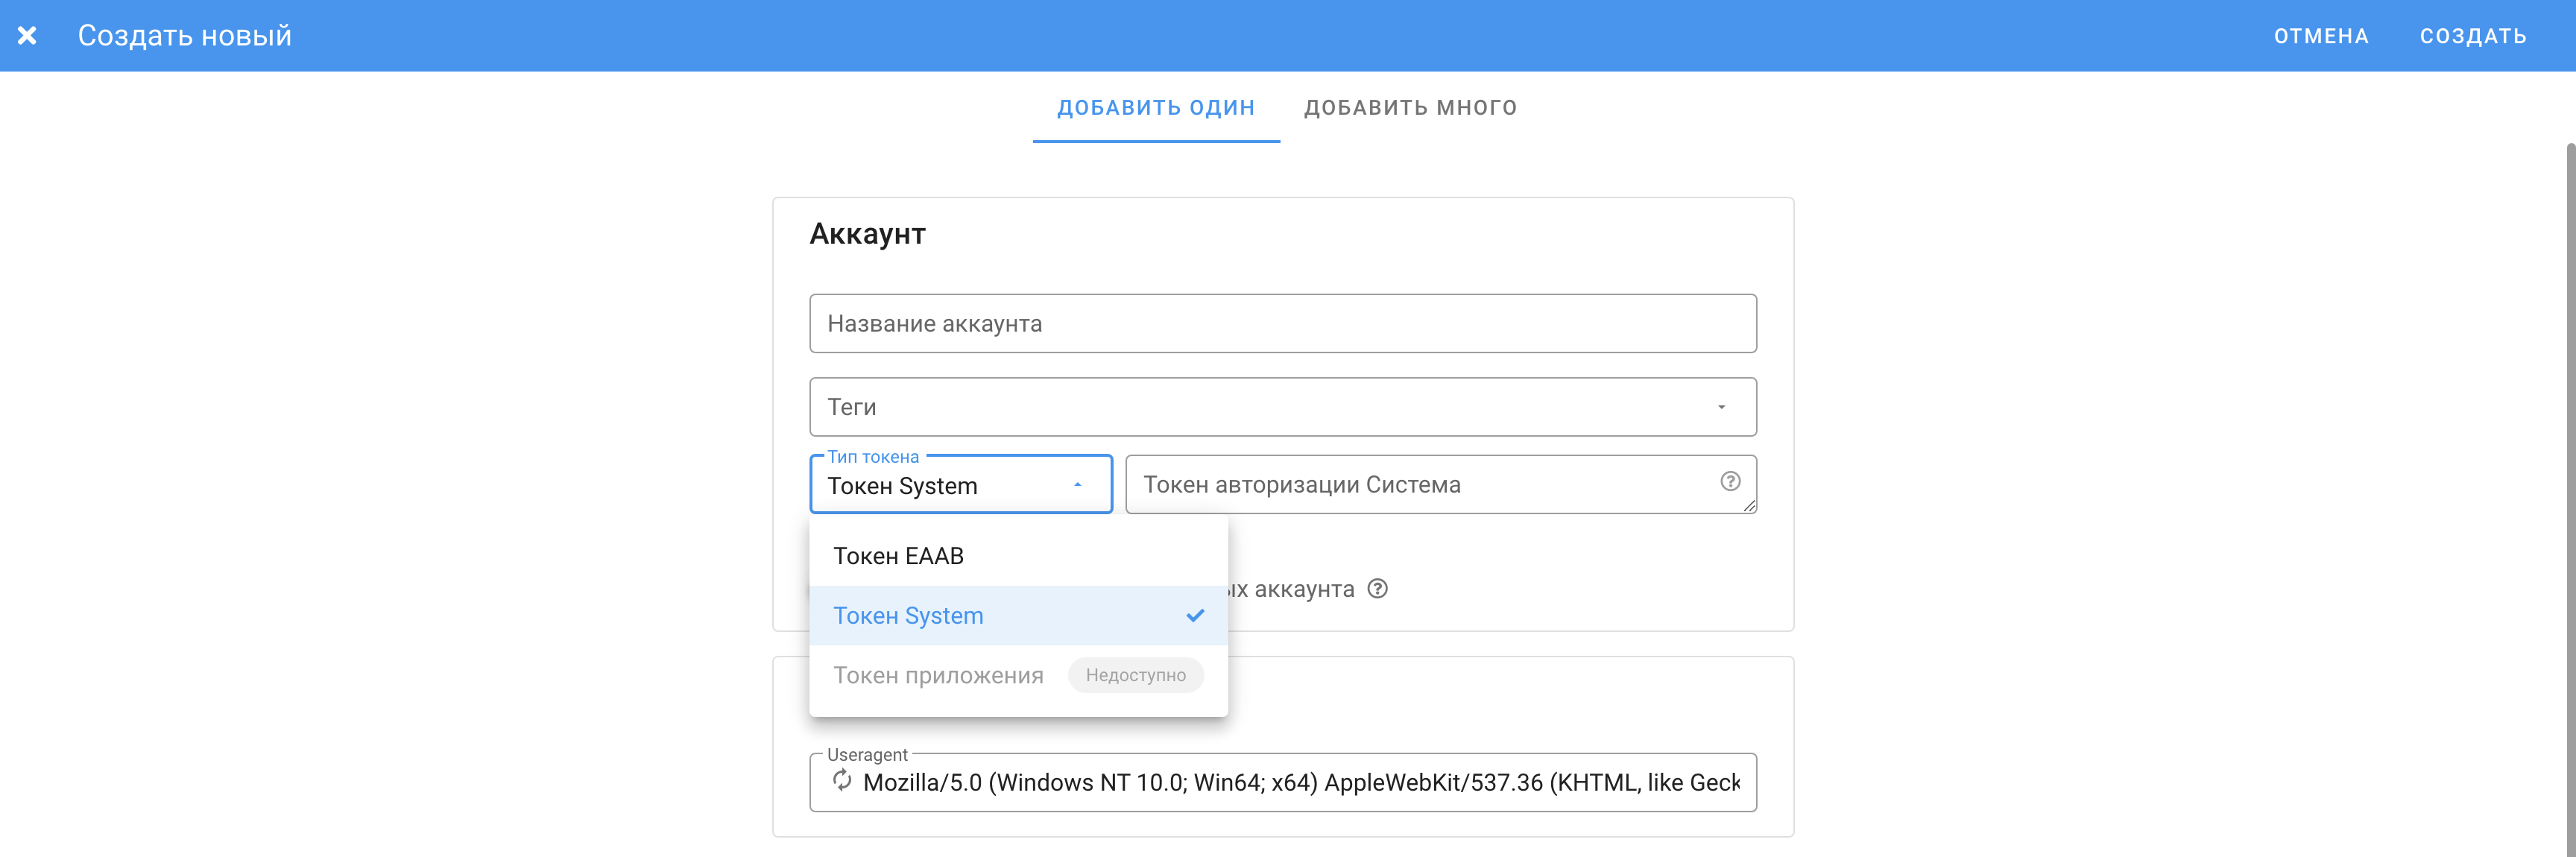
Task: Click the Создать новый title text
Action: (x=185, y=36)
